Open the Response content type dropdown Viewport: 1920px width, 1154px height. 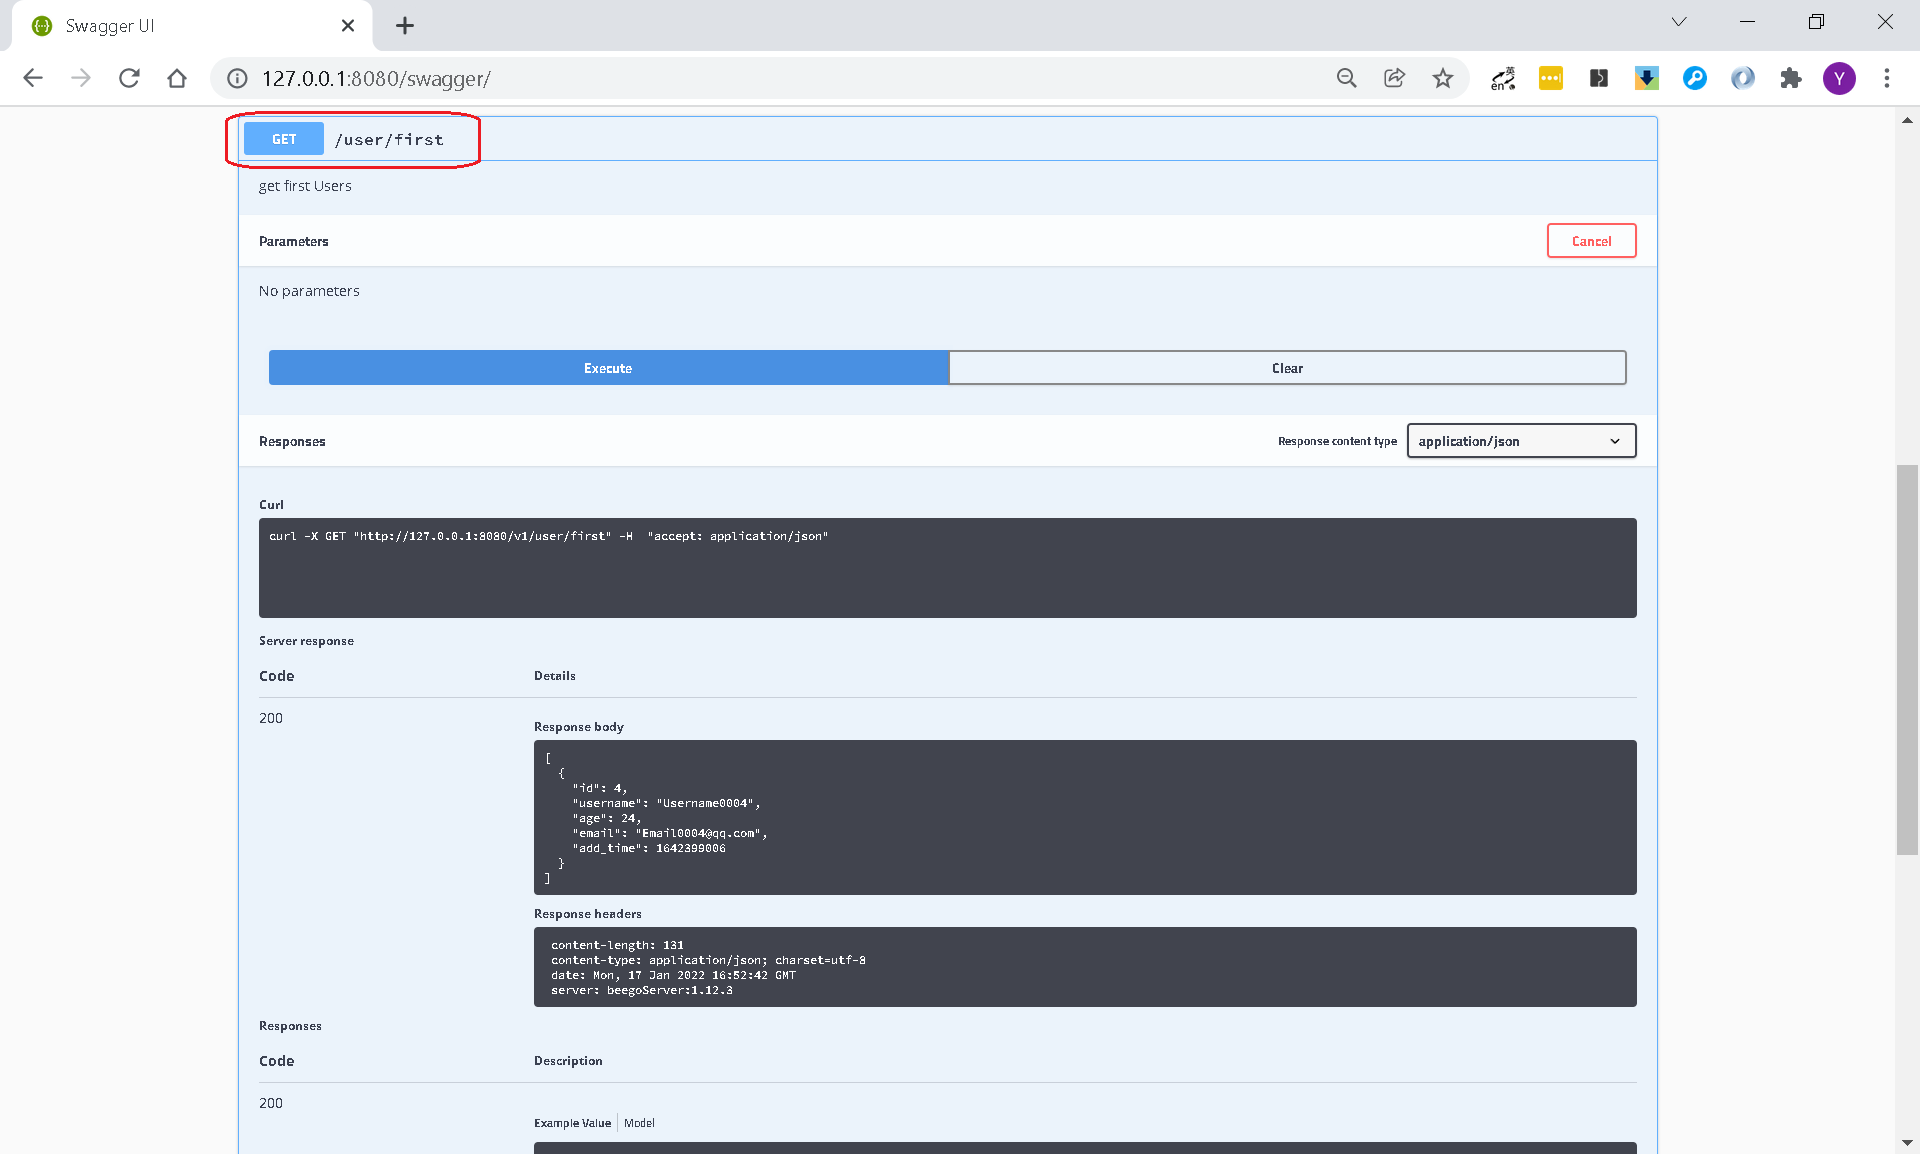[1520, 441]
